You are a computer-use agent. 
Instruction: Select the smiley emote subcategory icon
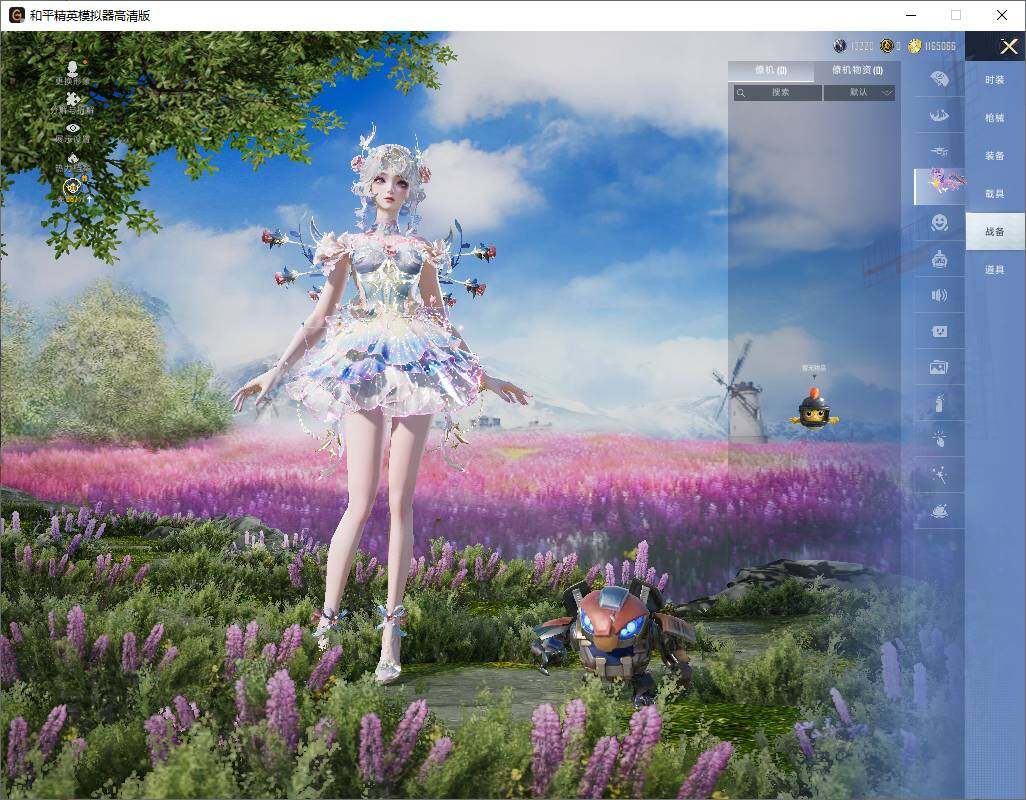tap(939, 223)
